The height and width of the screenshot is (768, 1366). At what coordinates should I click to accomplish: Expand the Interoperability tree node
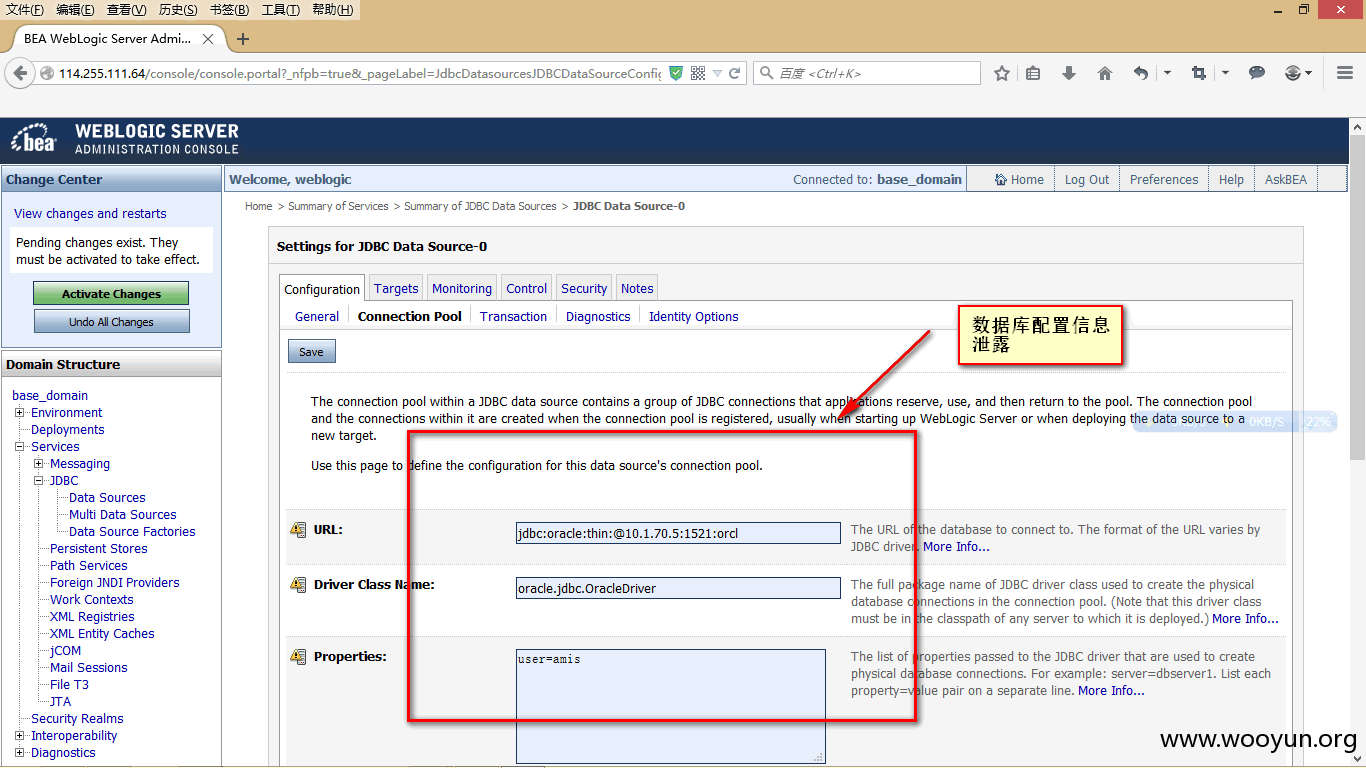(x=20, y=736)
